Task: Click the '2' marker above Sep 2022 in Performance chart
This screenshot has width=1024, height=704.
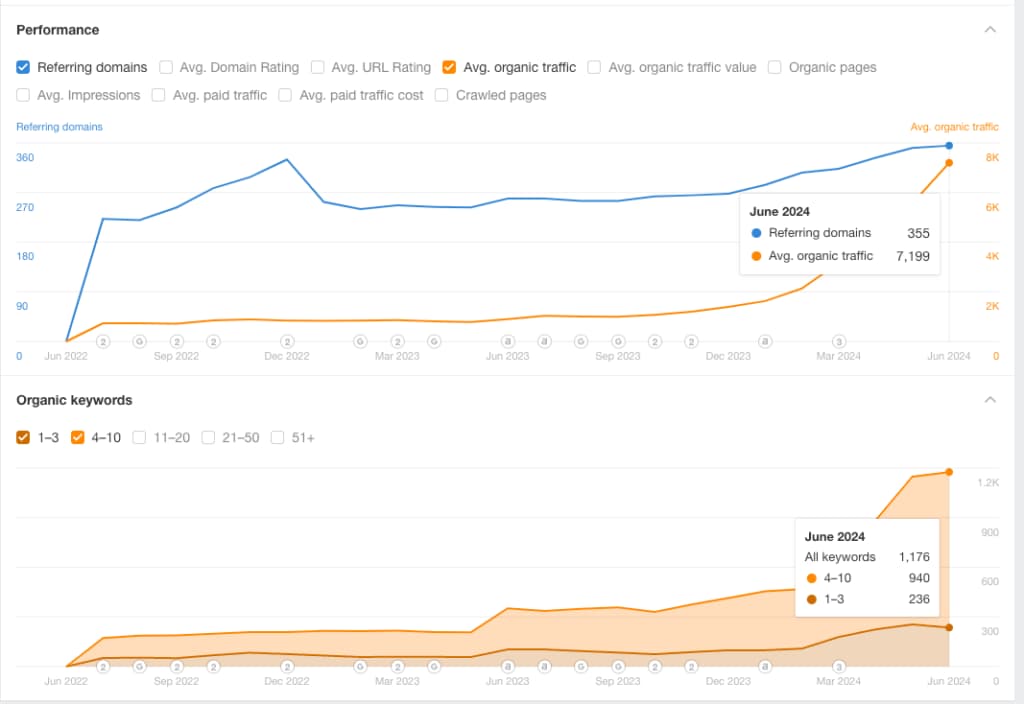Action: pos(176,341)
